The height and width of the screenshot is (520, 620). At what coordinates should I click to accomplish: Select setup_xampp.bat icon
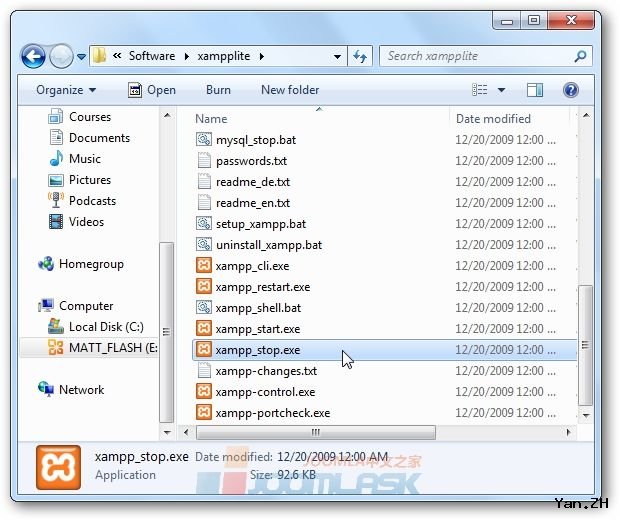[x=204, y=223]
